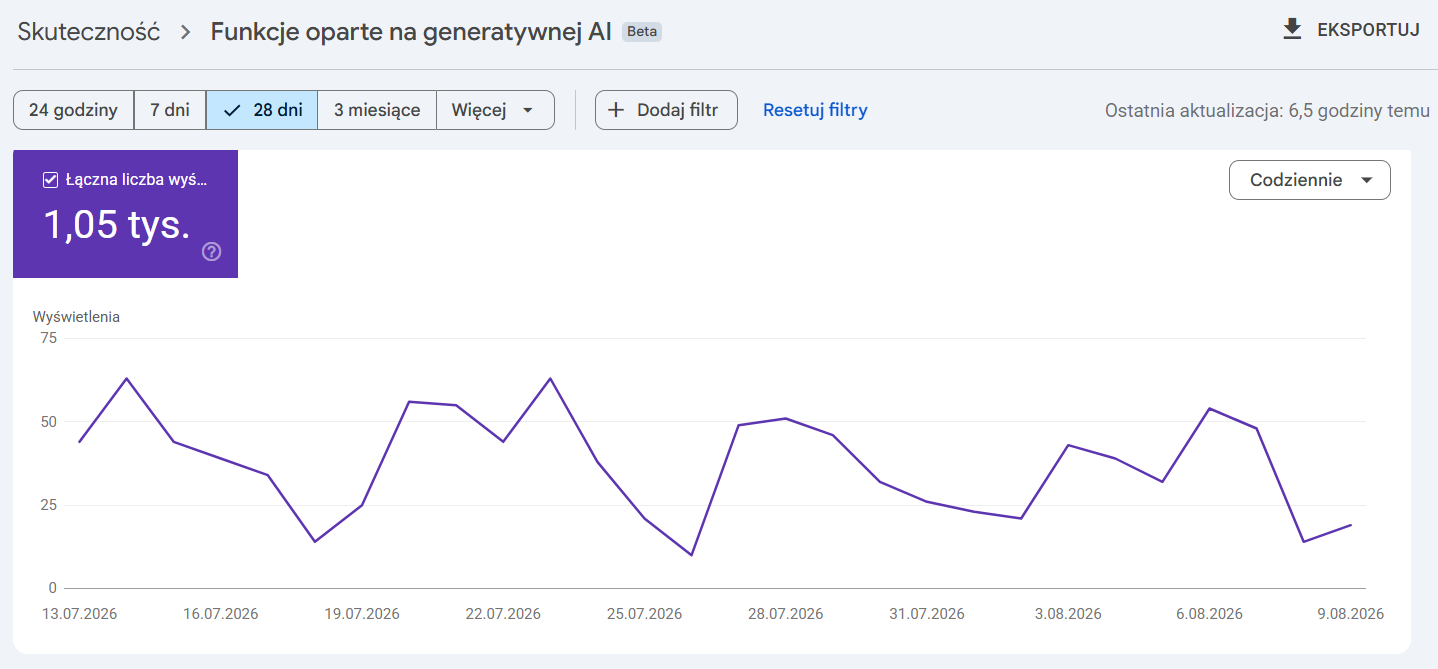The height and width of the screenshot is (669, 1438).
Task: Click the plus icon in Dodaj filtr
Action: pyautogui.click(x=616, y=110)
